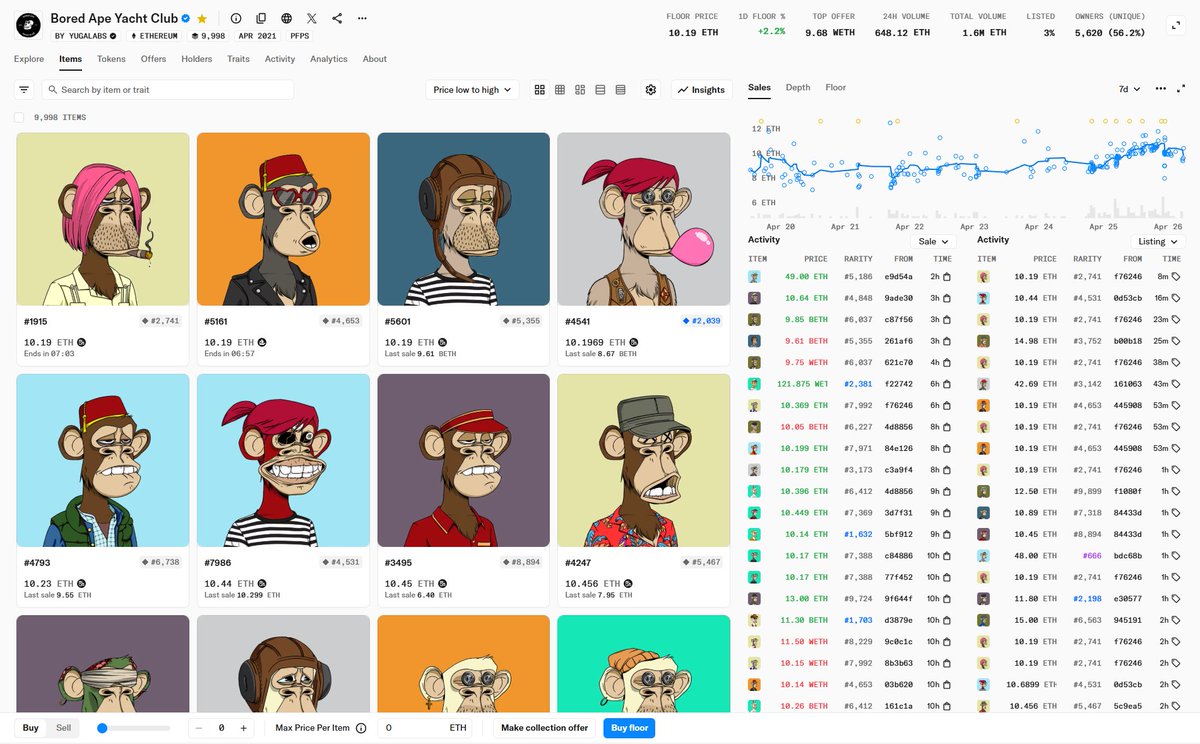
Task: Open display settings gear
Action: click(651, 90)
